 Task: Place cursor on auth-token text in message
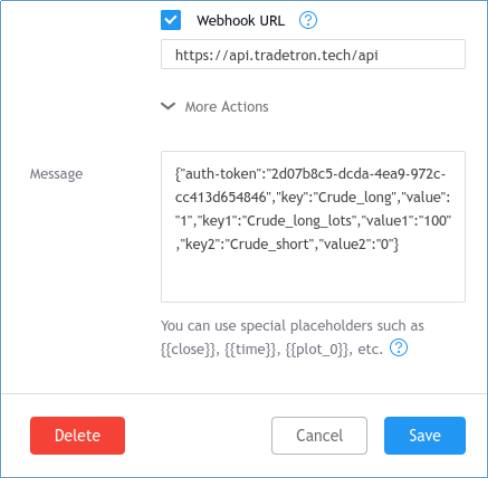[221, 174]
